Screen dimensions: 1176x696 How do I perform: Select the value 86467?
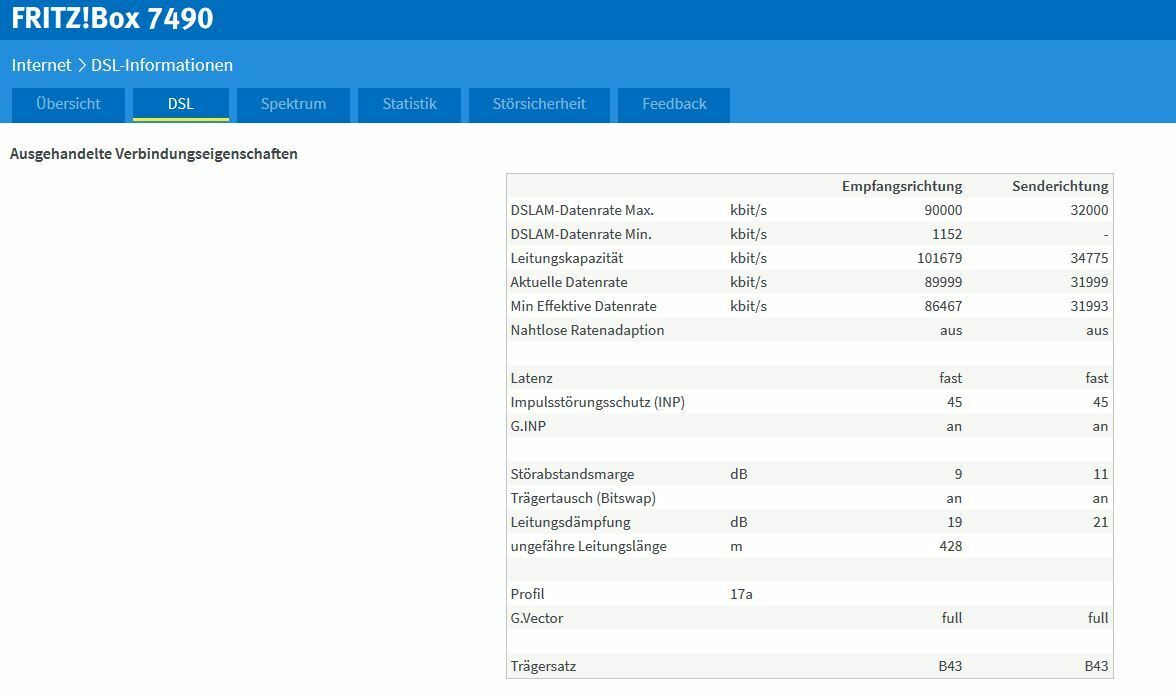click(943, 306)
